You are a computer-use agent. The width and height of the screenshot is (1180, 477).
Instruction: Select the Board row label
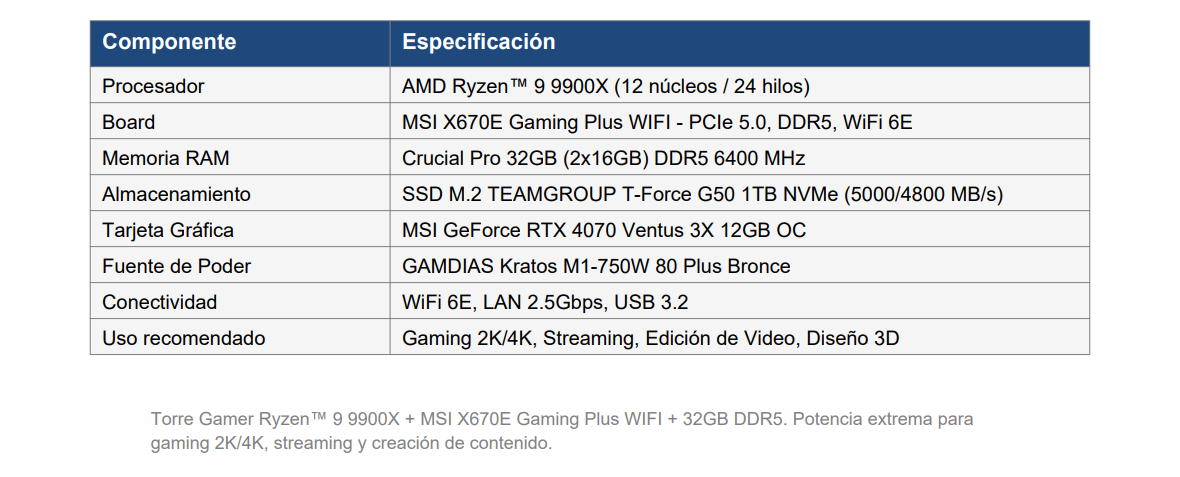(240, 122)
